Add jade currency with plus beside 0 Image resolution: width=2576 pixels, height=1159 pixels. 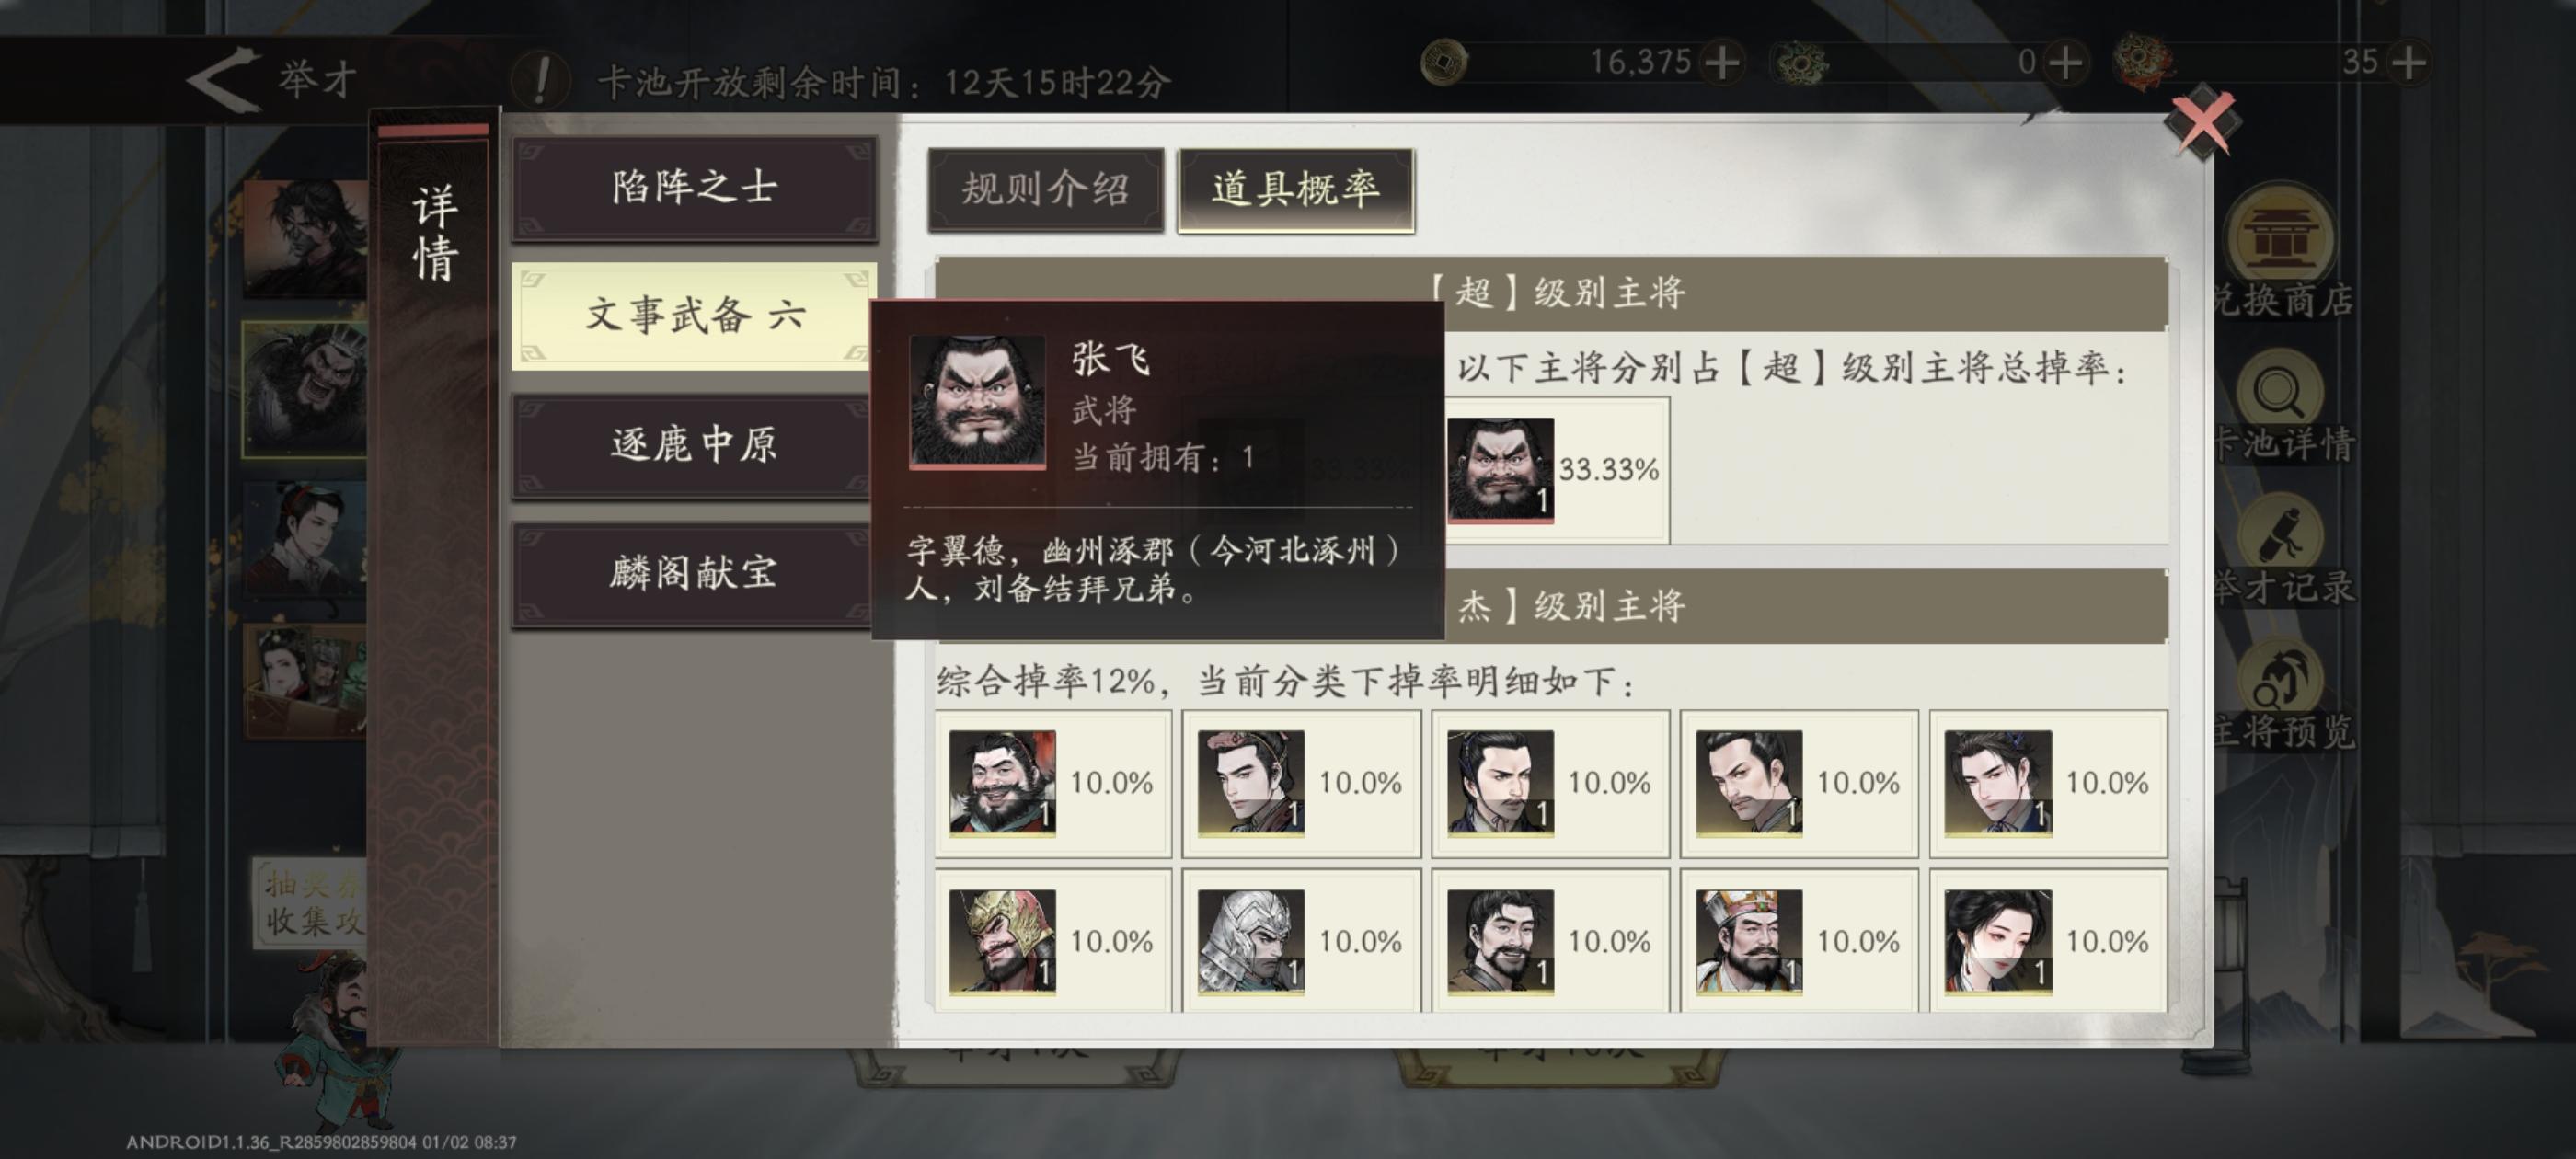(2066, 62)
